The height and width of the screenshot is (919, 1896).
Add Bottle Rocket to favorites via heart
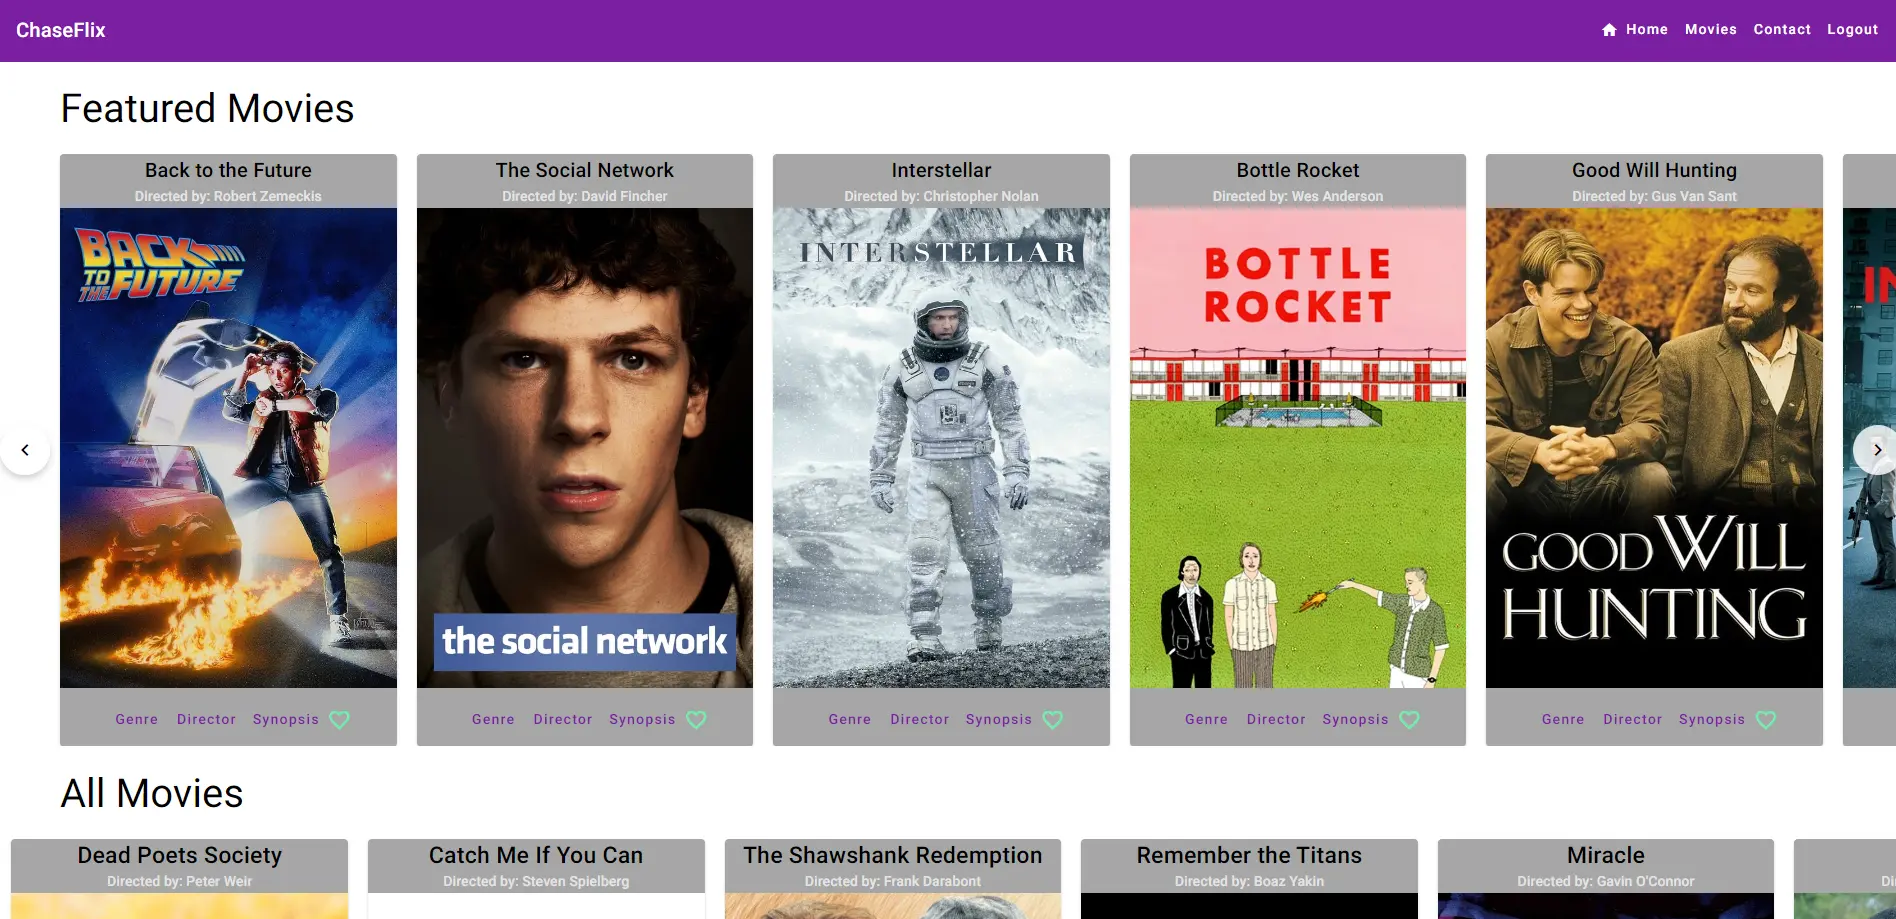[x=1409, y=720]
